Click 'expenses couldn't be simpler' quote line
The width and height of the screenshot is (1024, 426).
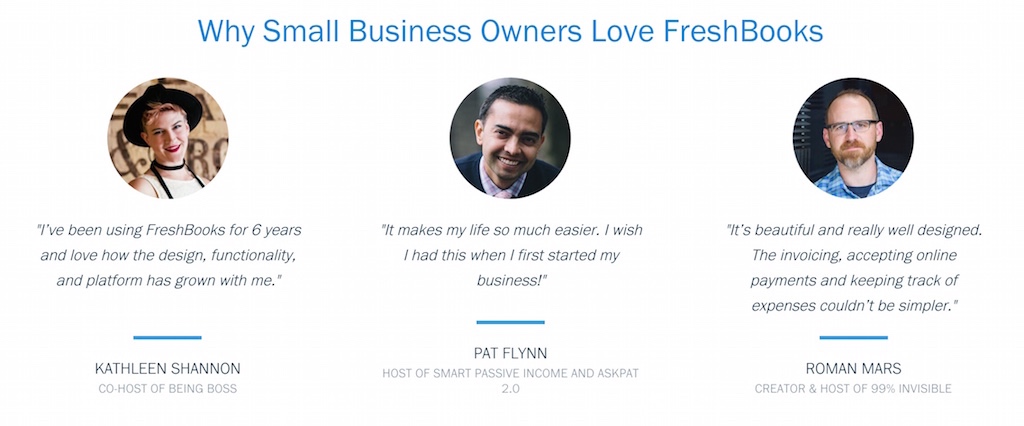coord(854,306)
